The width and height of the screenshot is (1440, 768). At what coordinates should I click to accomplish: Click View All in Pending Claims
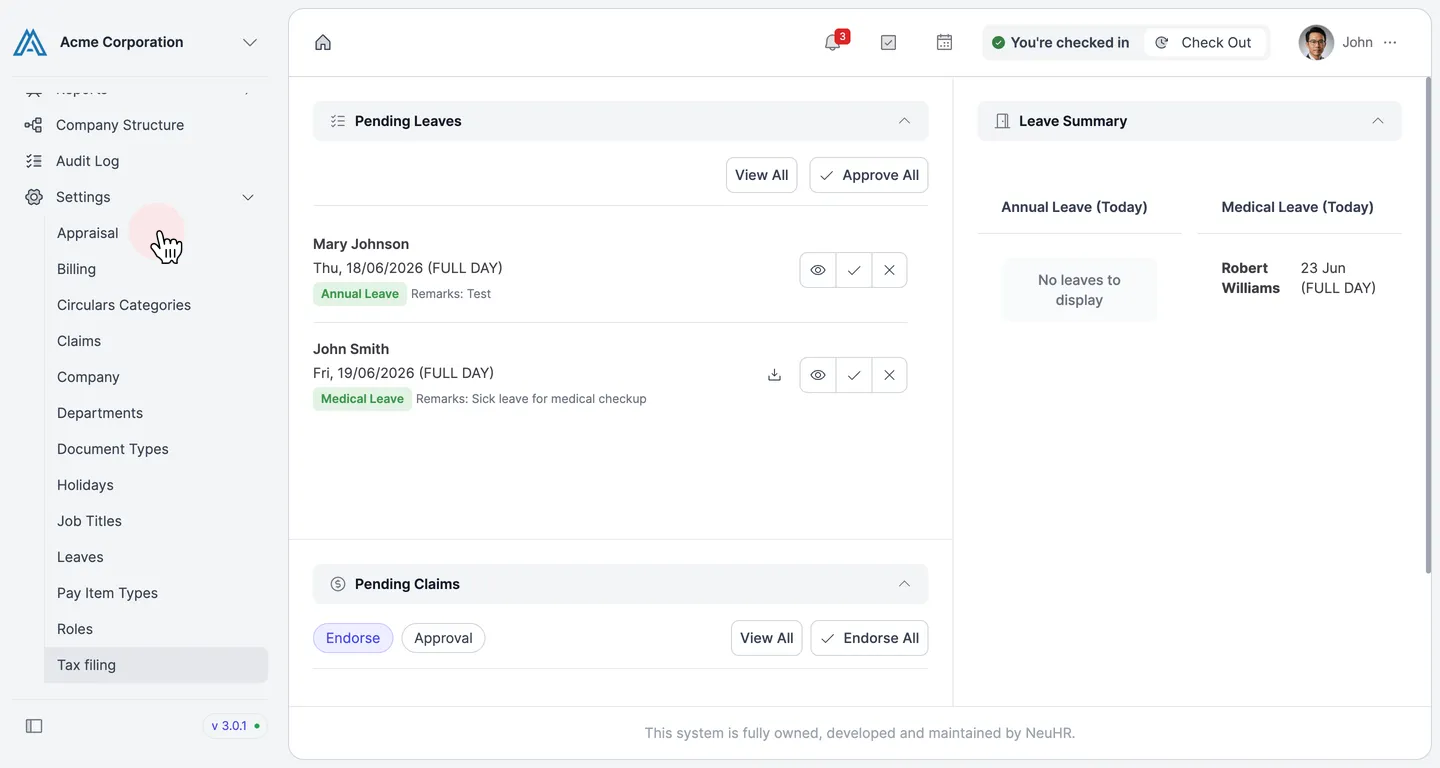point(766,638)
